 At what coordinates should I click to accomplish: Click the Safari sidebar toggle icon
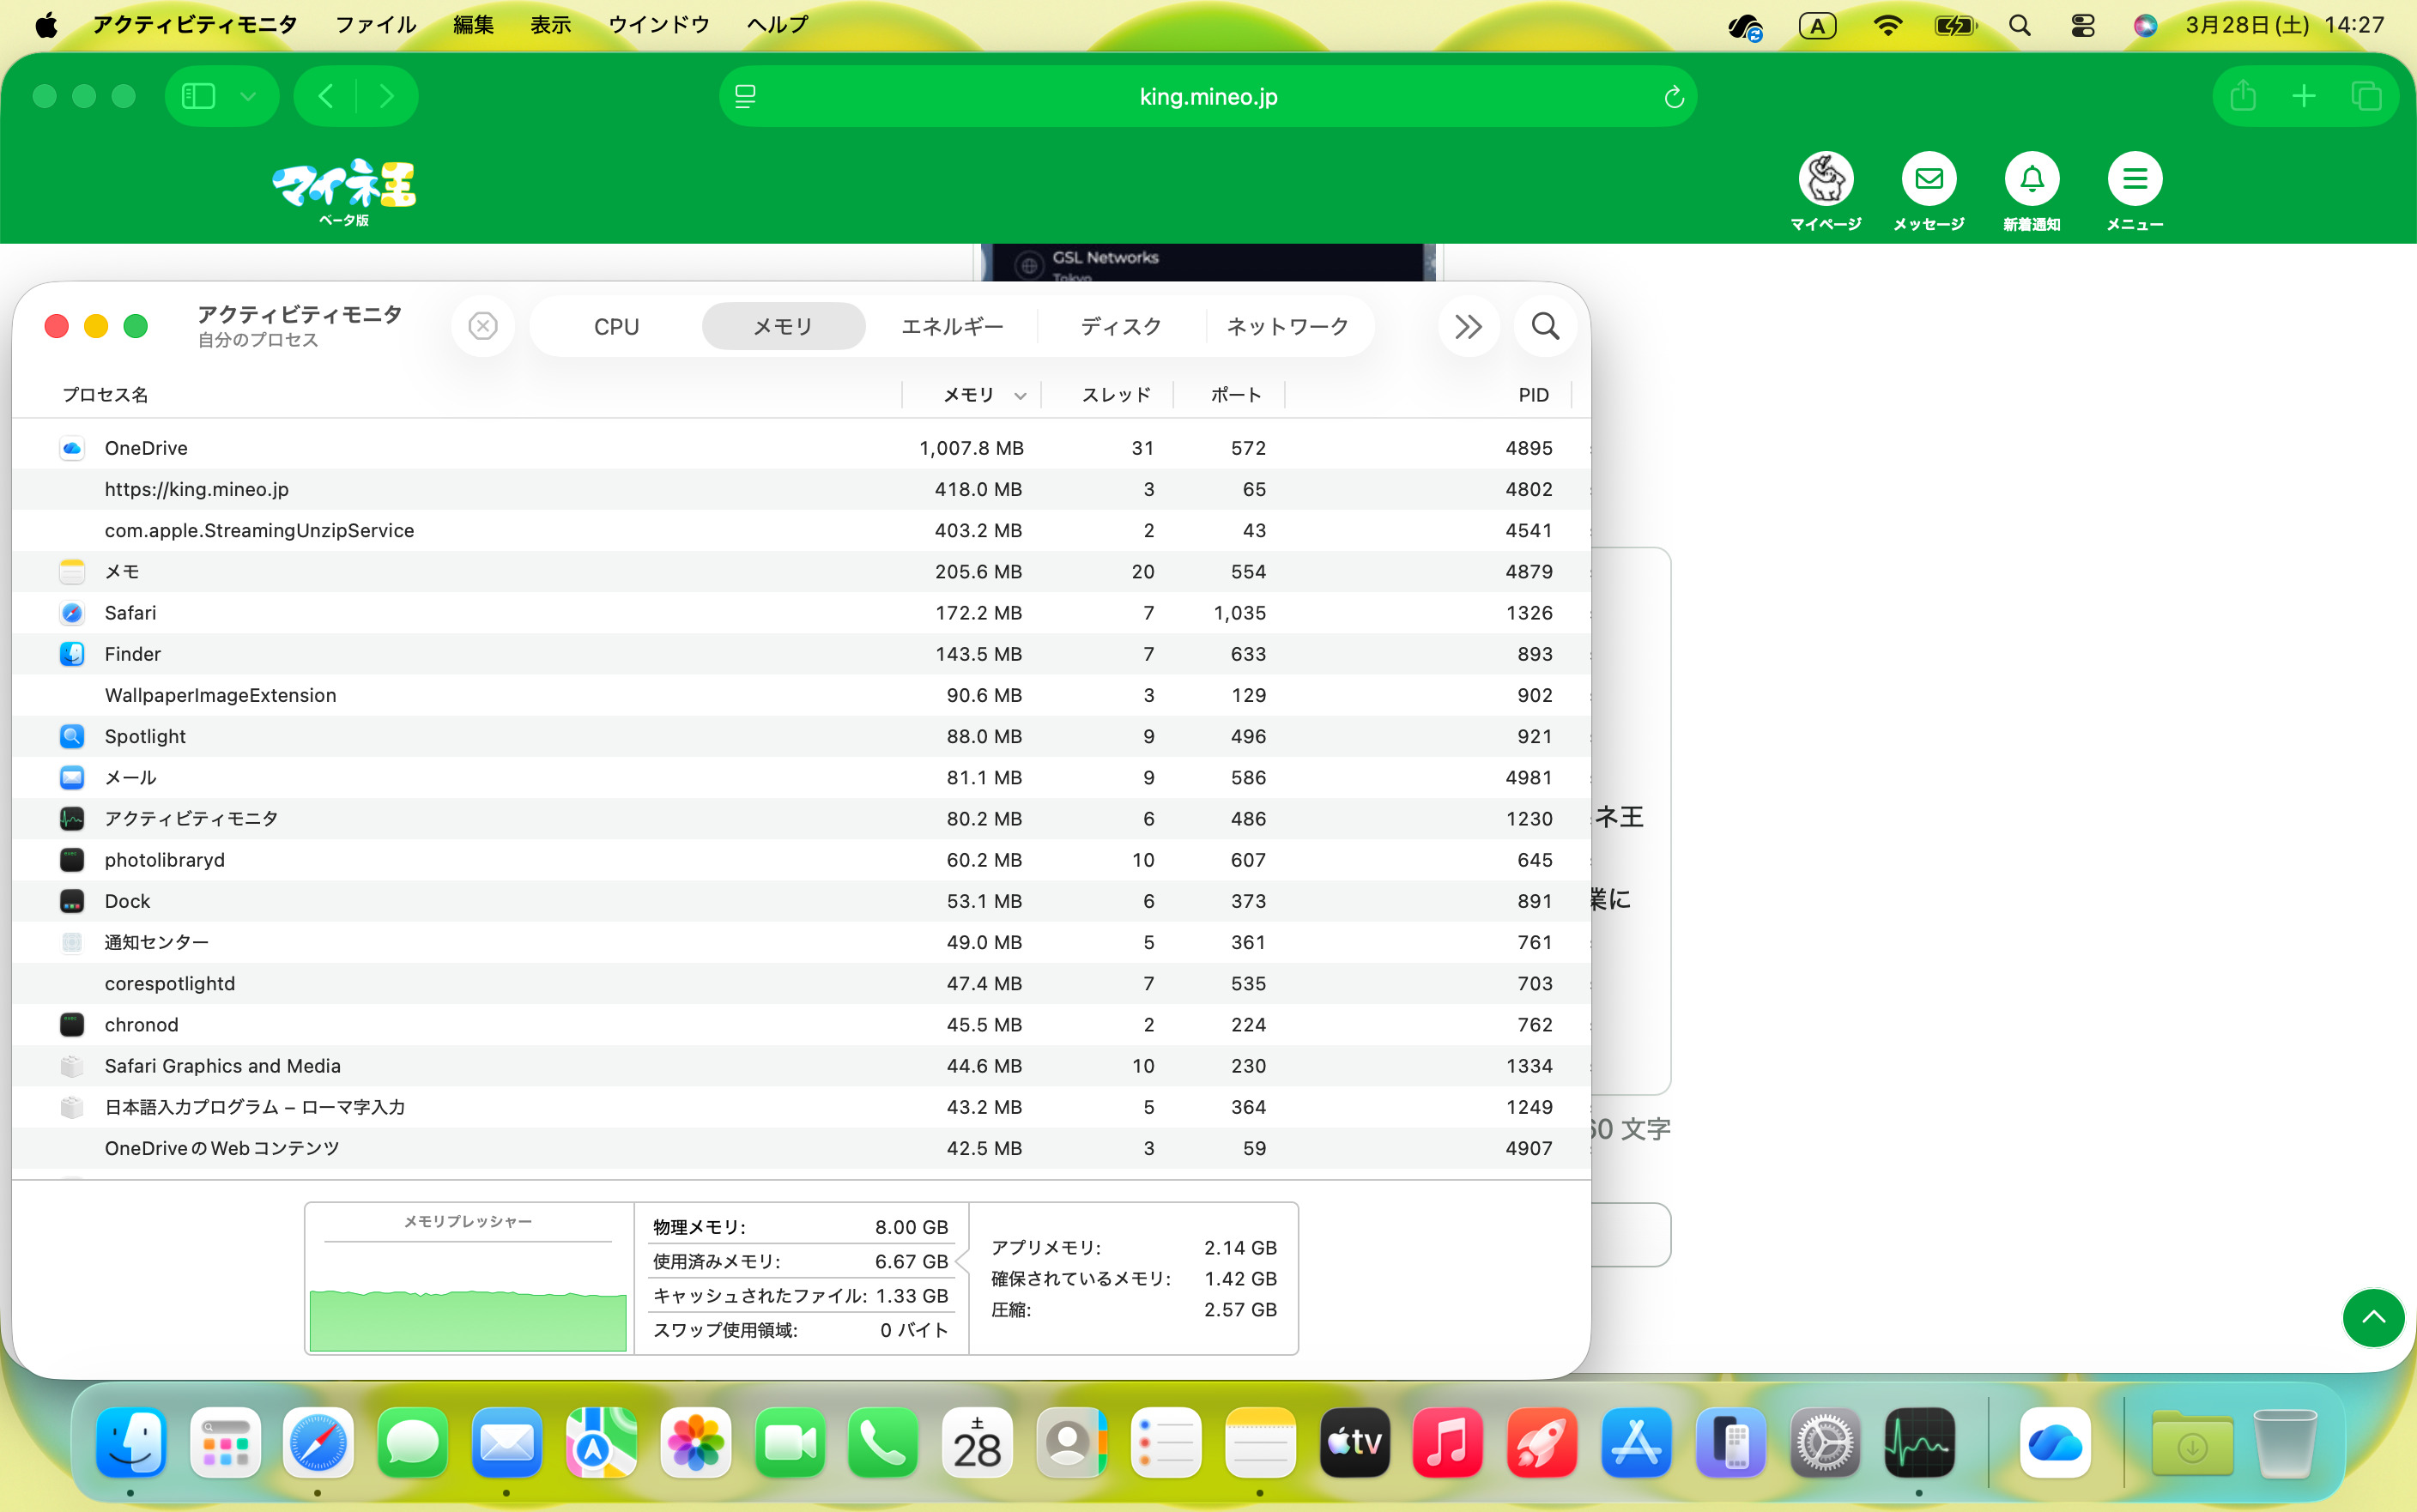[x=198, y=96]
